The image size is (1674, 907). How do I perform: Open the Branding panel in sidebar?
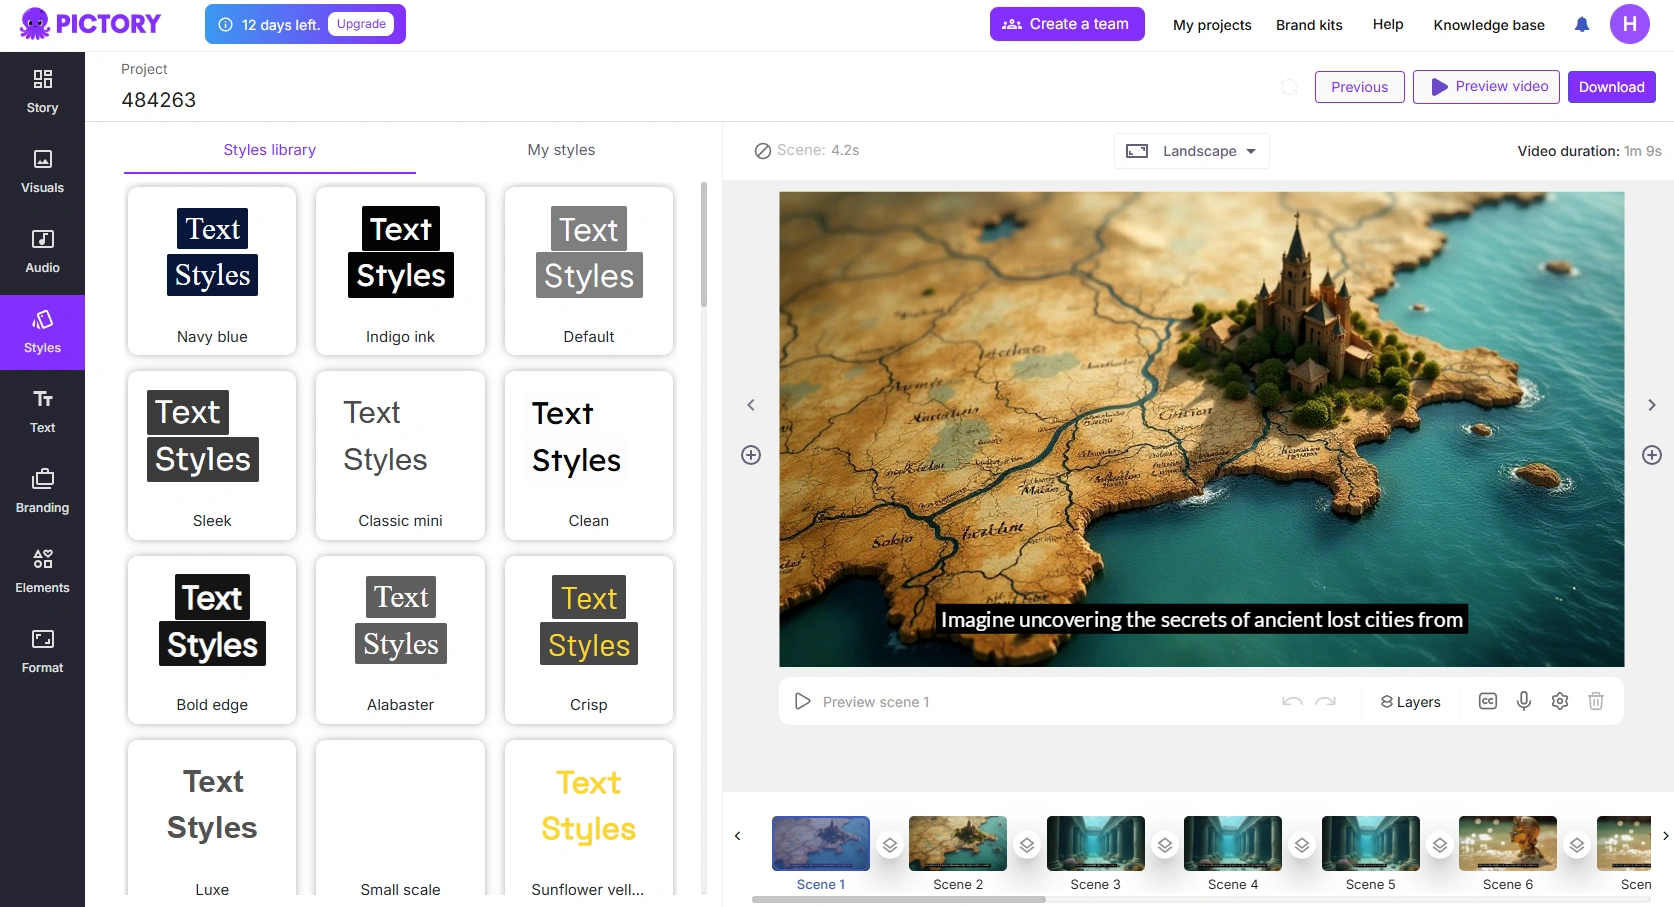tap(42, 491)
